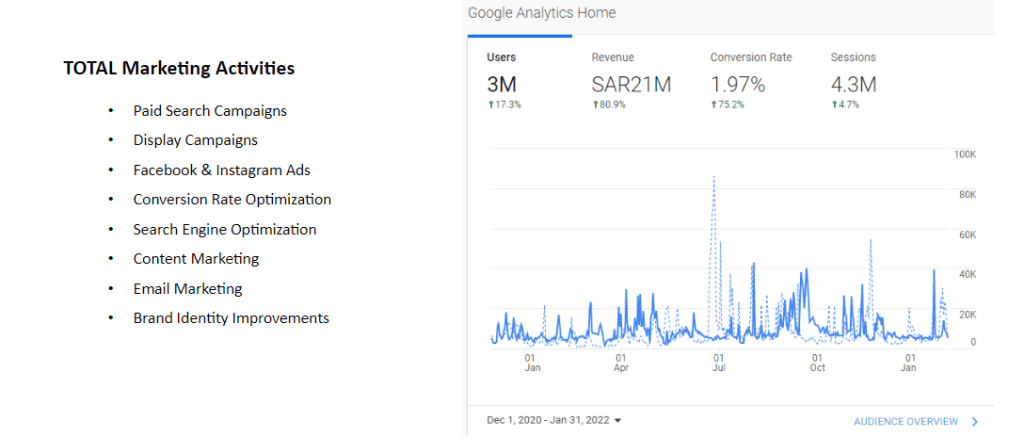Click the 100K y-axis label
The height and width of the screenshot is (437, 1024).
point(965,155)
